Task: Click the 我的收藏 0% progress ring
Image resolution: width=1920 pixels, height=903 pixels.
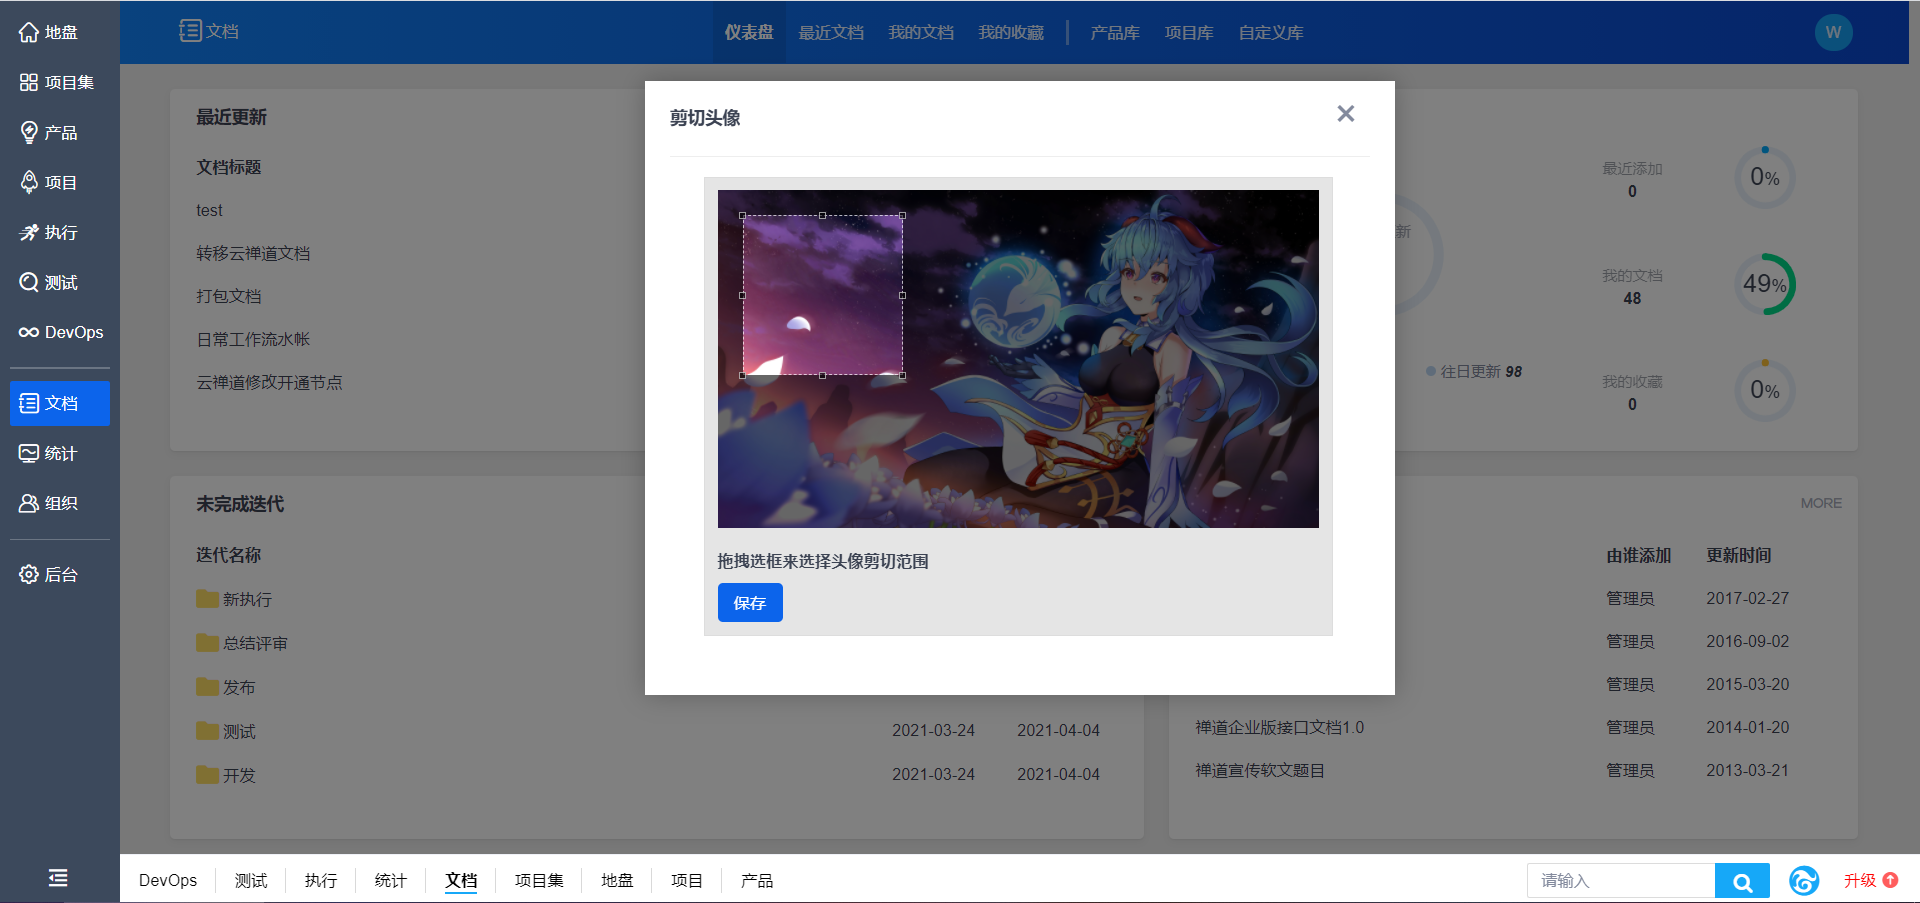Action: (1765, 390)
